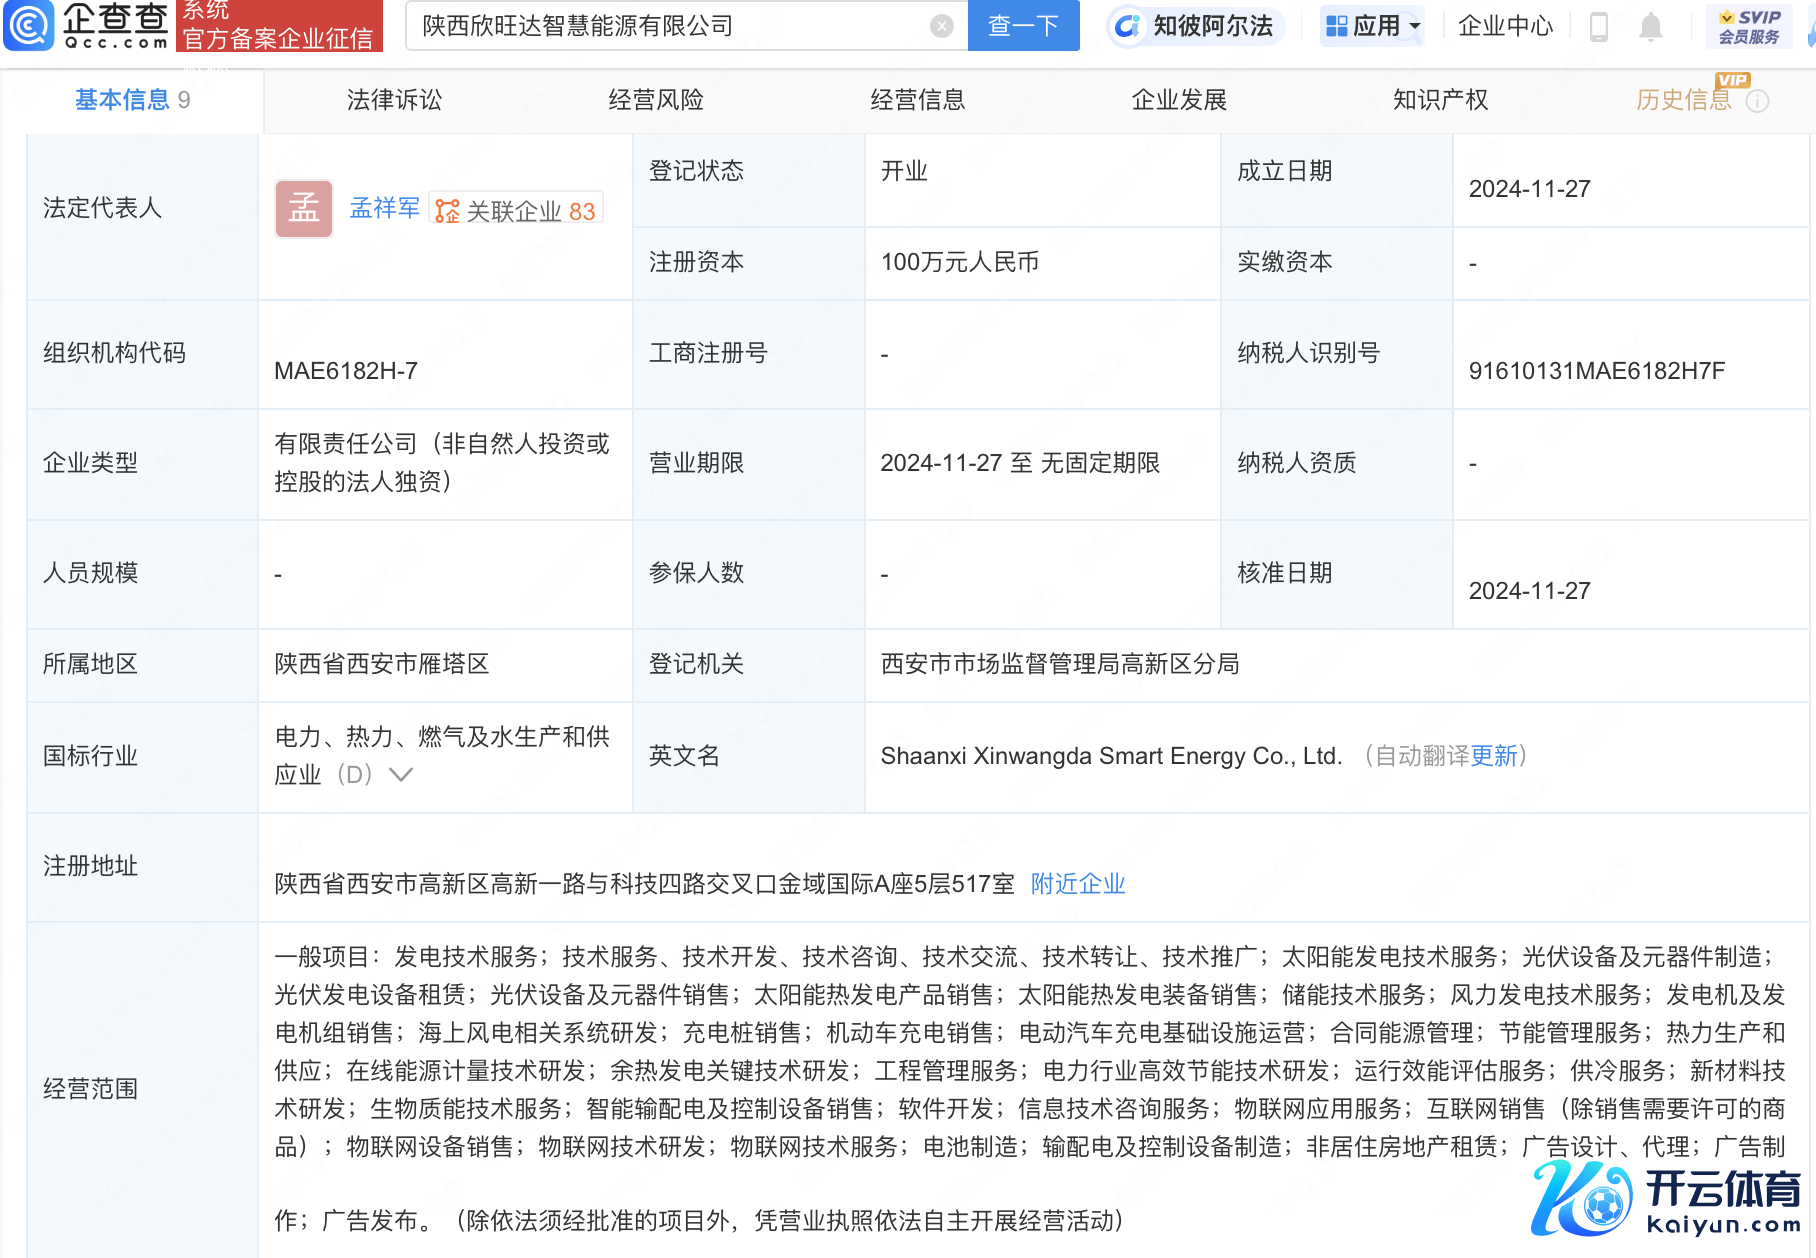View 关联企业 83 related companies

[517, 211]
